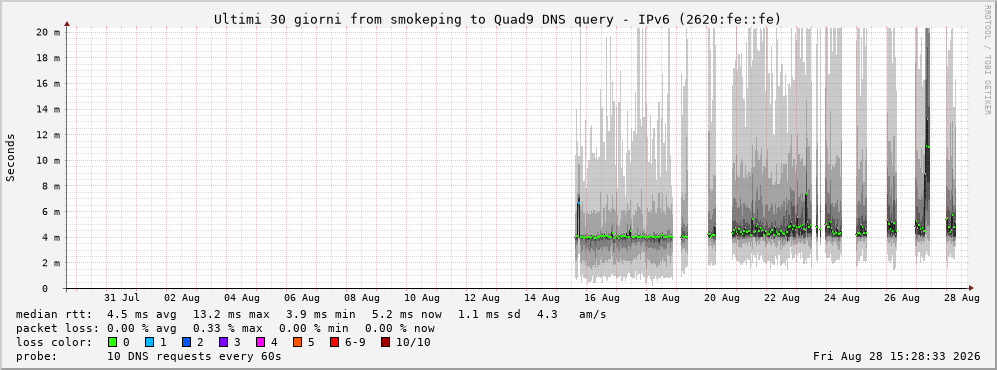Image resolution: width=997 pixels, height=370 pixels.
Task: Click the median rtt statistics line
Action: pyautogui.click(x=311, y=314)
